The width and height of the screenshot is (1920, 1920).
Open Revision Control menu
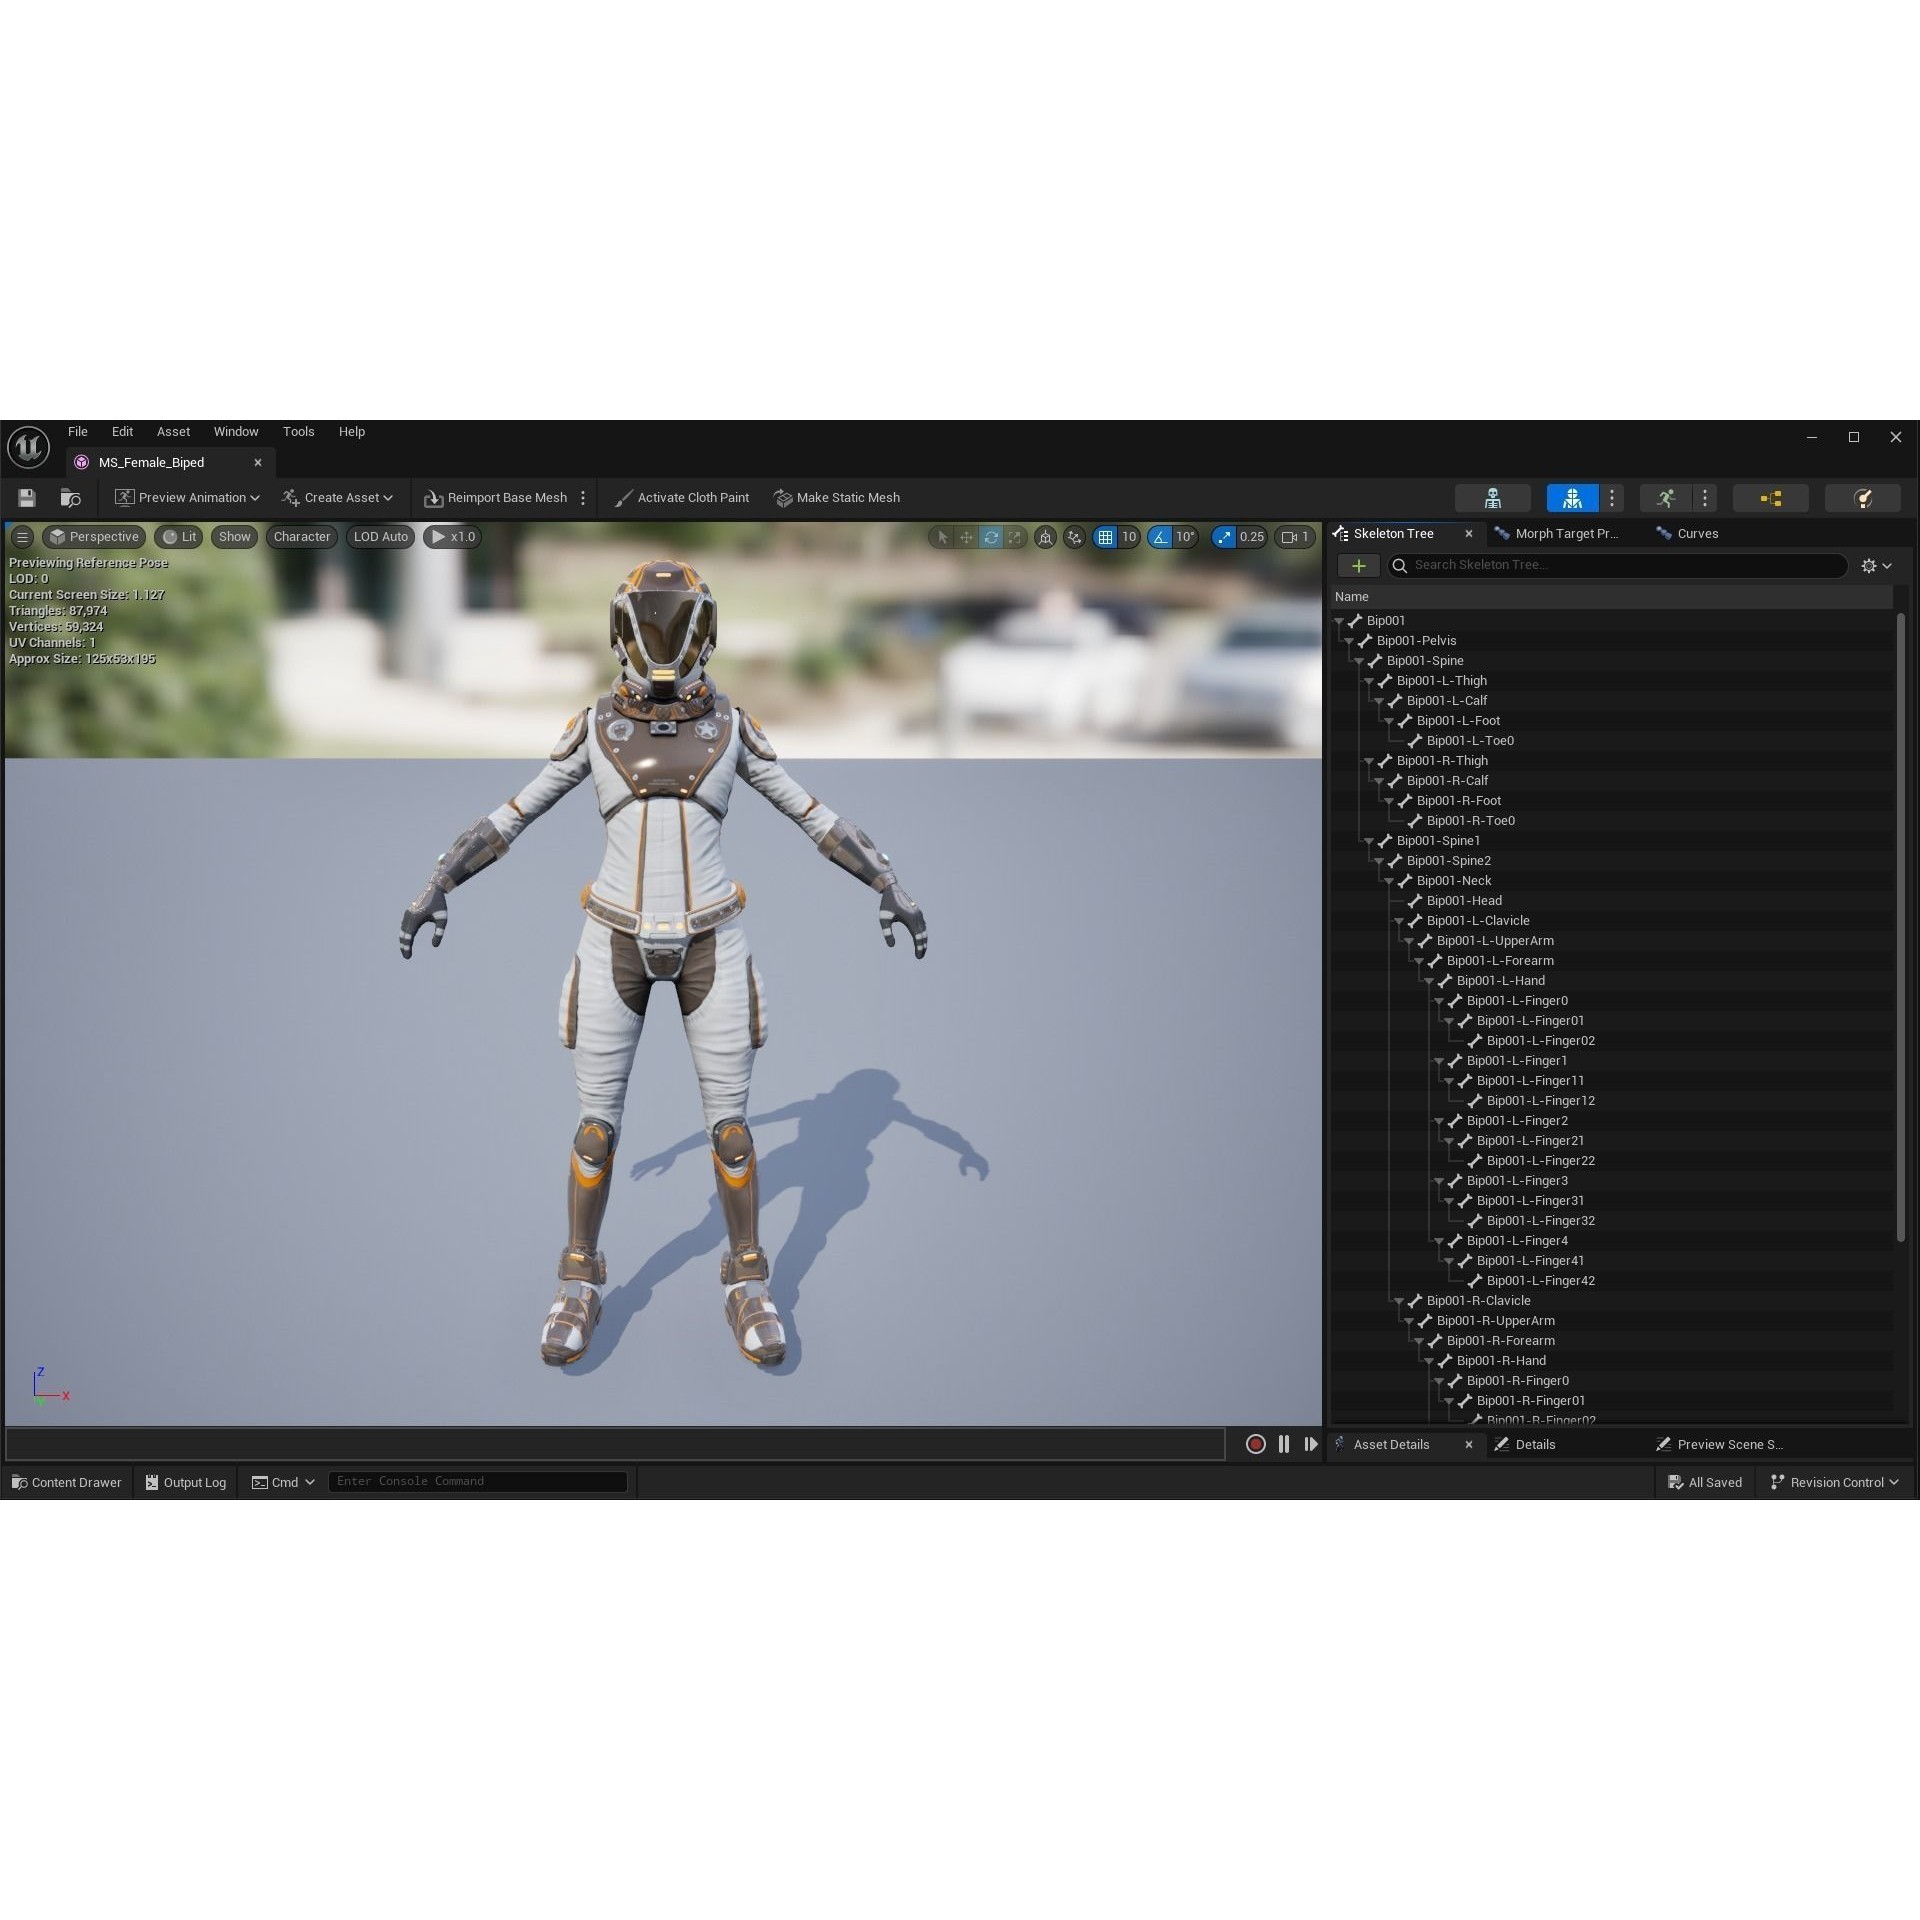coord(1835,1483)
